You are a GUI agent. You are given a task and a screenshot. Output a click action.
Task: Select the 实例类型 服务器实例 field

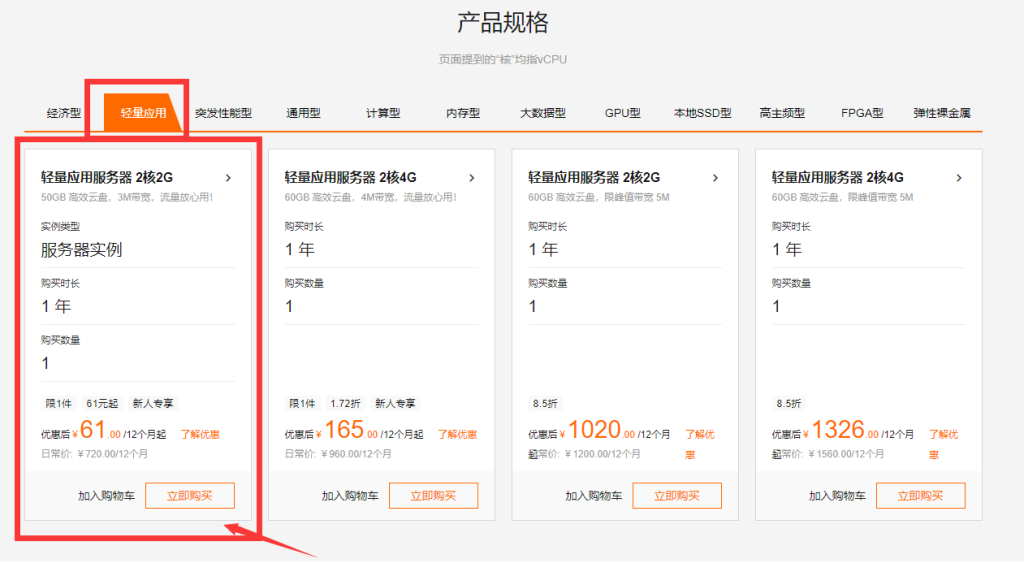point(82,250)
